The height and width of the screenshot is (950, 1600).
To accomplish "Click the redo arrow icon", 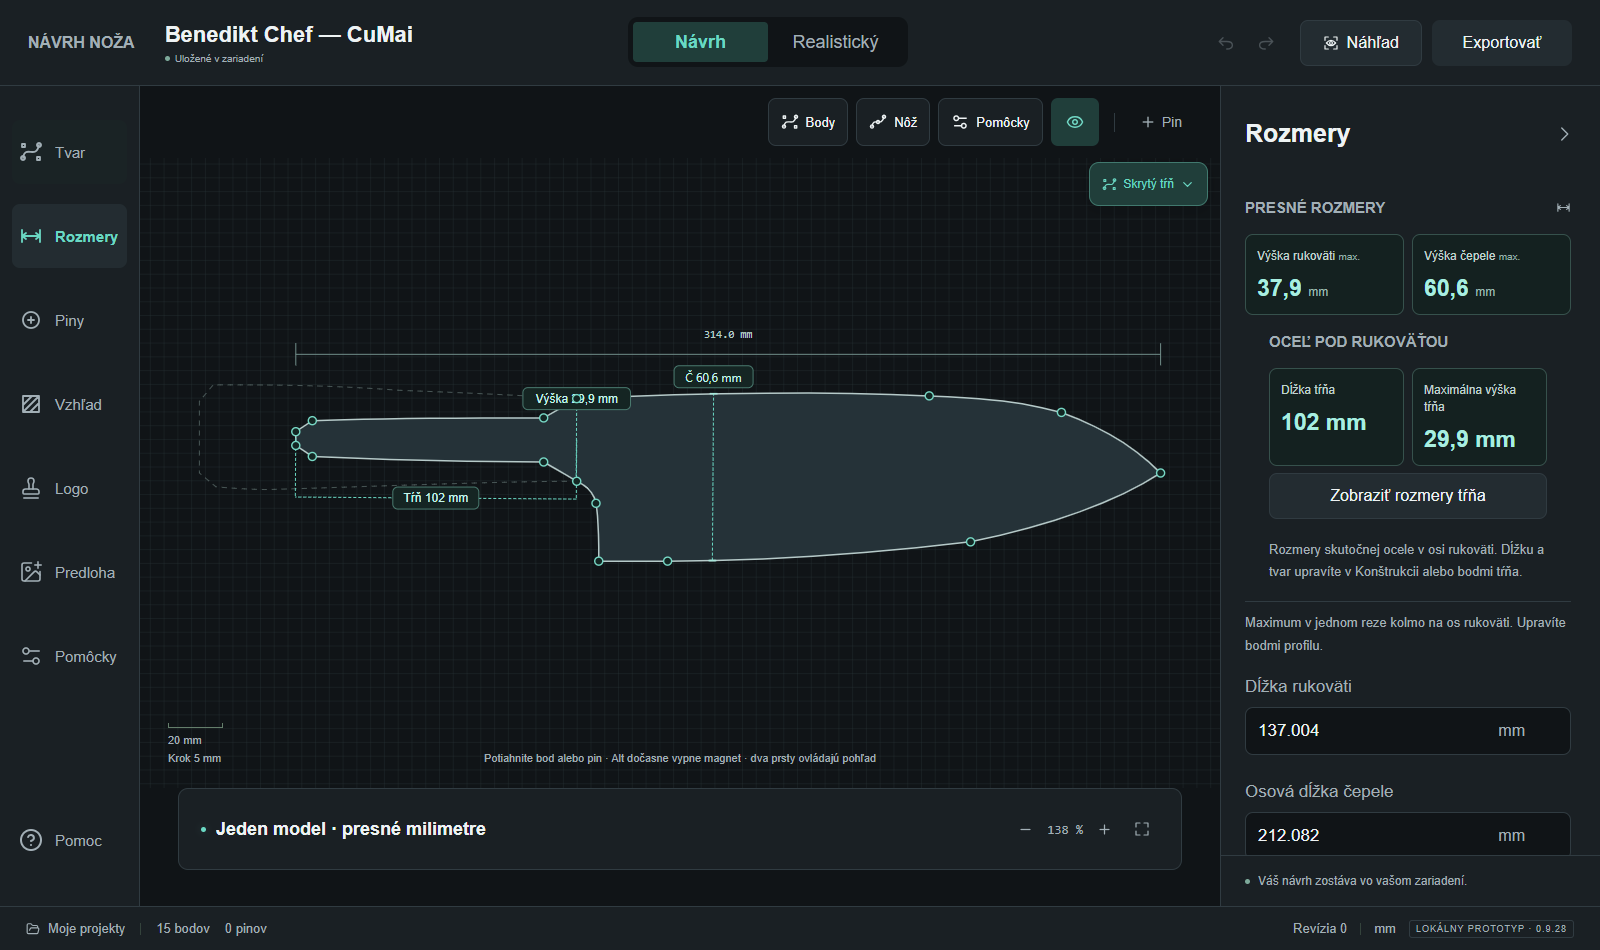I will pyautogui.click(x=1266, y=43).
